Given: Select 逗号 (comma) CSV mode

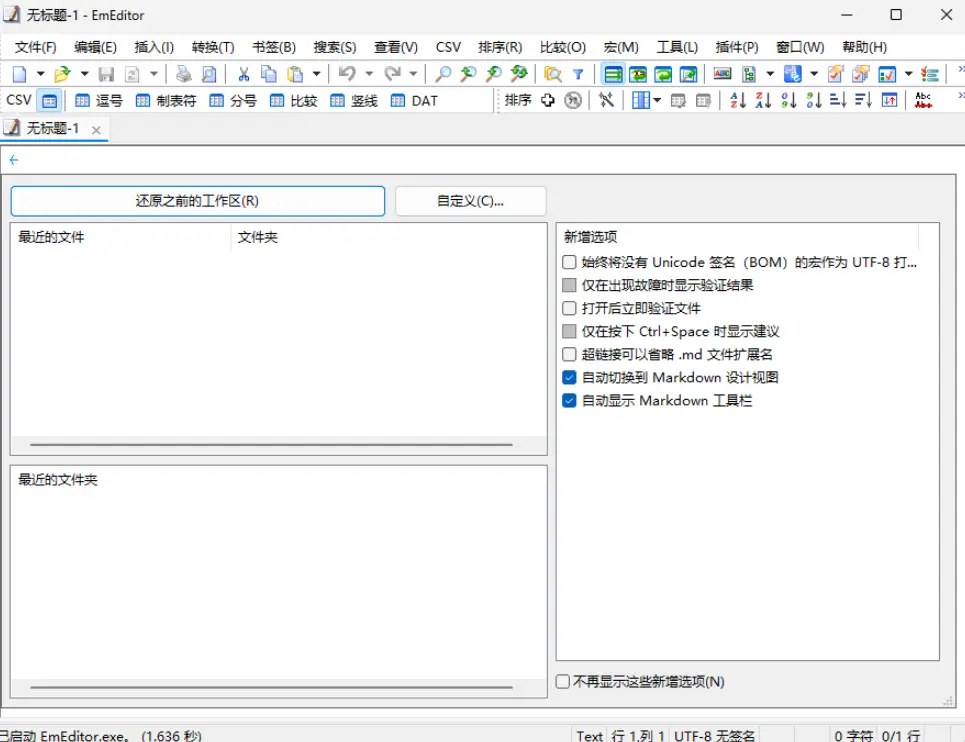Looking at the screenshot, I should [x=98, y=101].
